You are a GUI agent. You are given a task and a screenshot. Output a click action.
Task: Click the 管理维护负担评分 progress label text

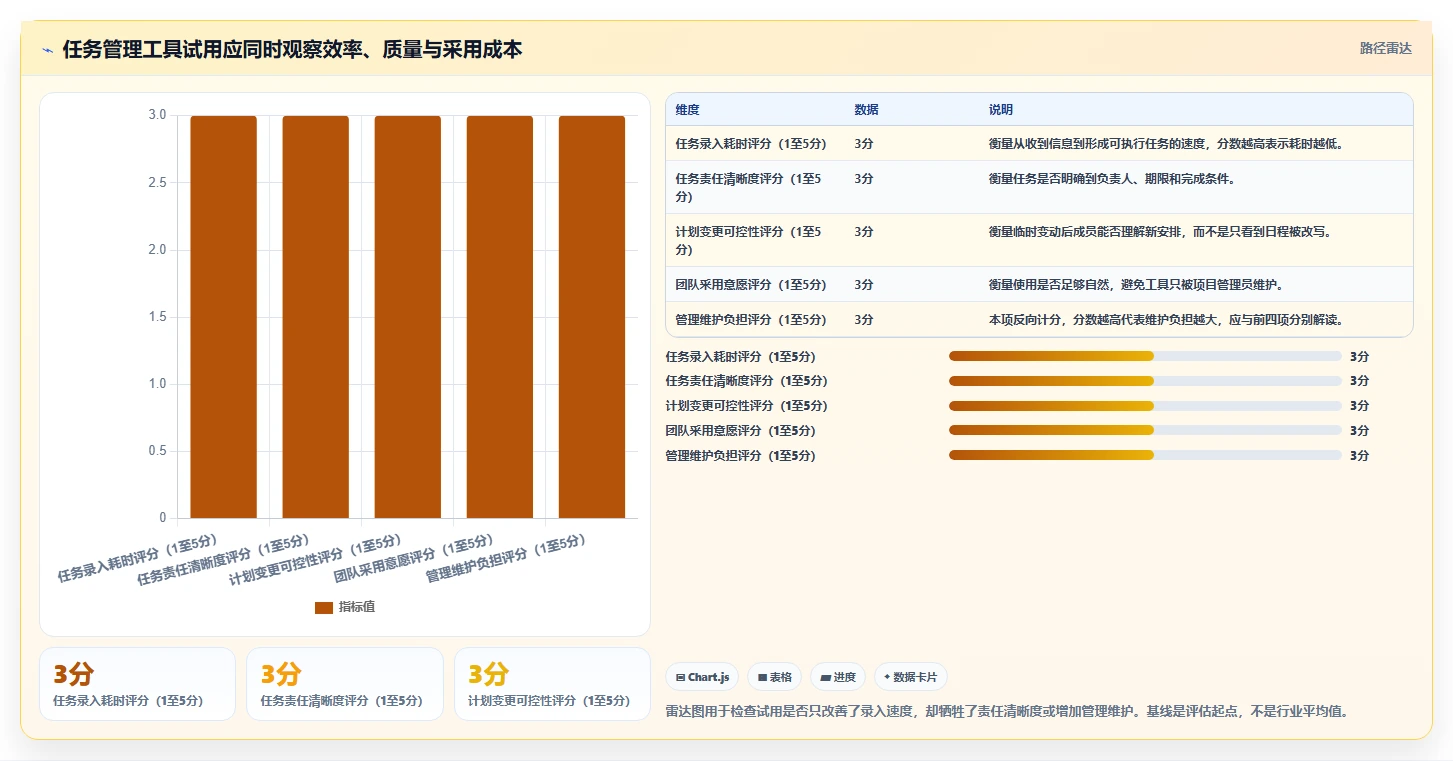click(740, 456)
